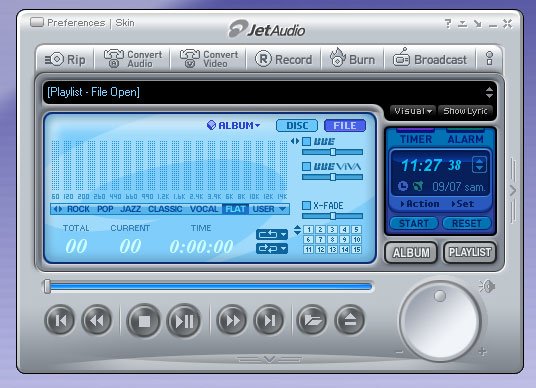This screenshot has height=388, width=536.
Task: Open the Rip CD tool
Action: point(65,59)
